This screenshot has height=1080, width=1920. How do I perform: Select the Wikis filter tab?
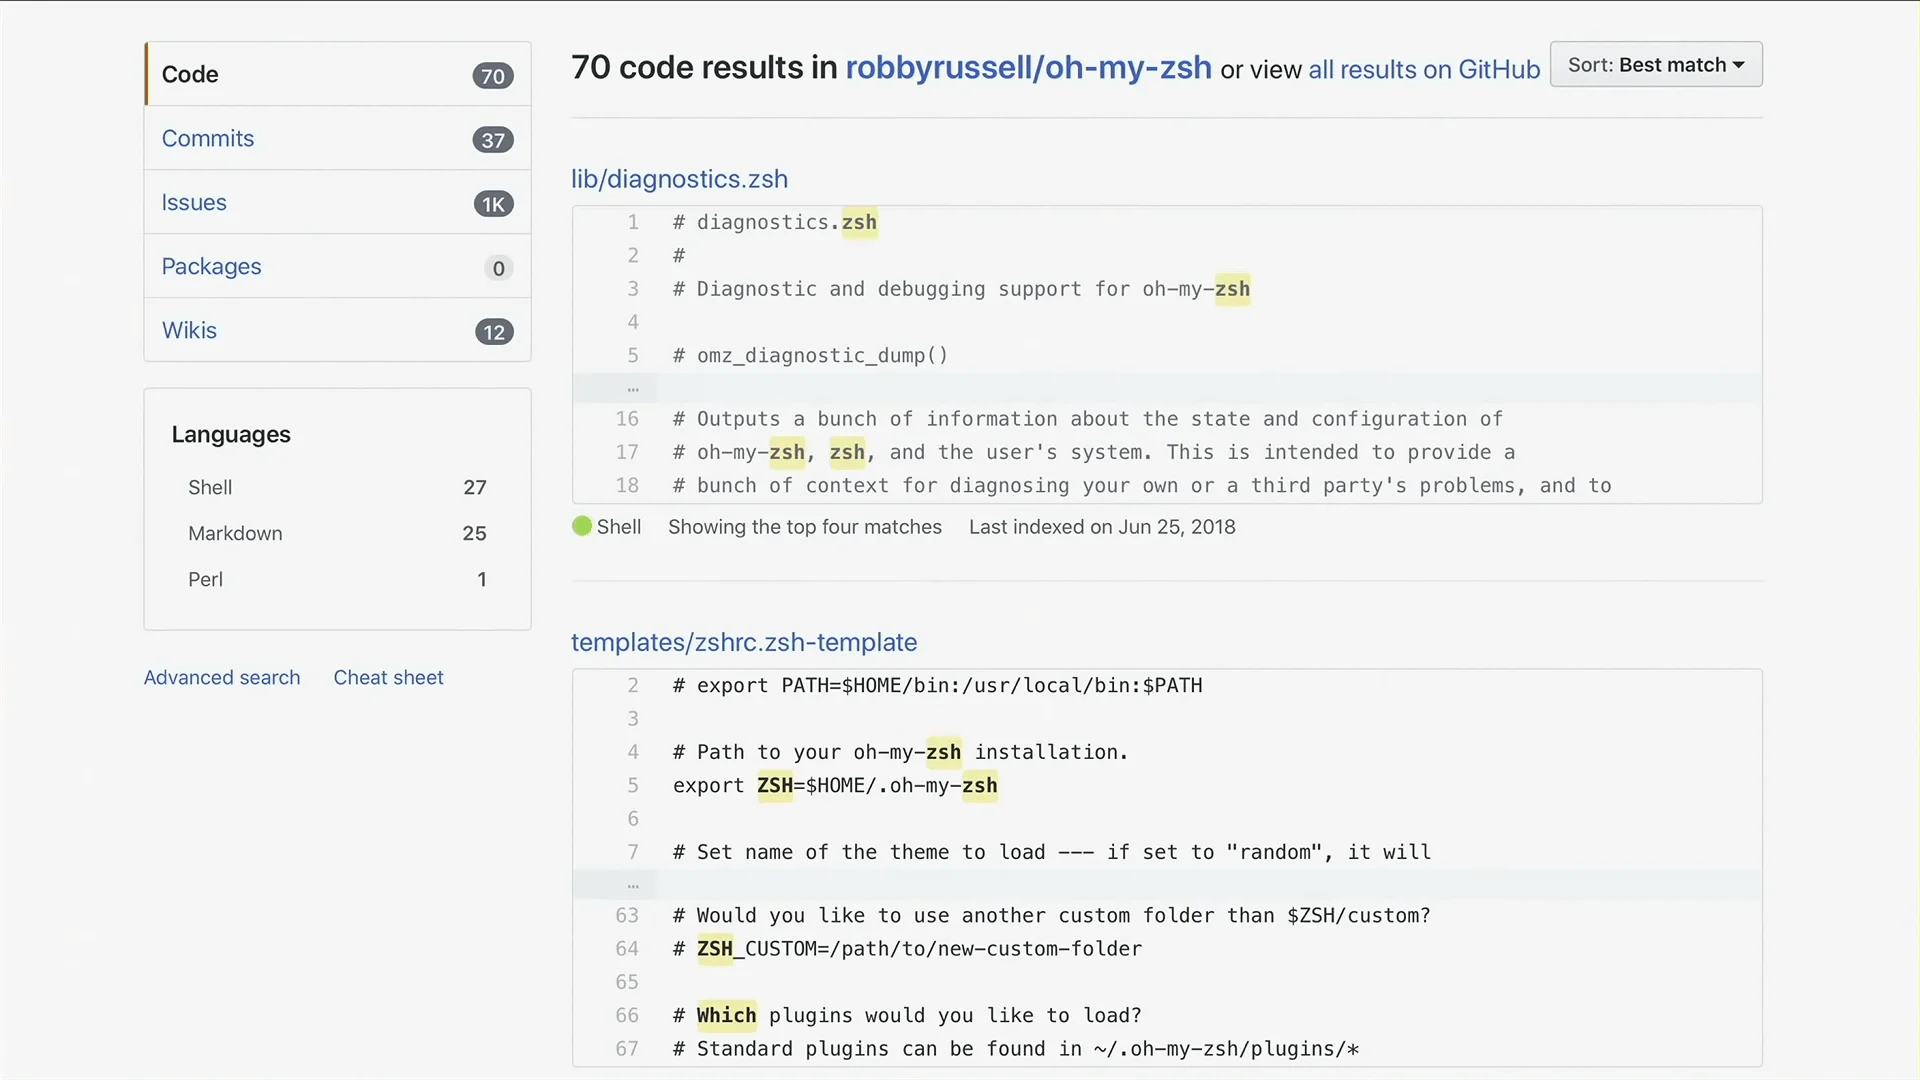(x=189, y=330)
